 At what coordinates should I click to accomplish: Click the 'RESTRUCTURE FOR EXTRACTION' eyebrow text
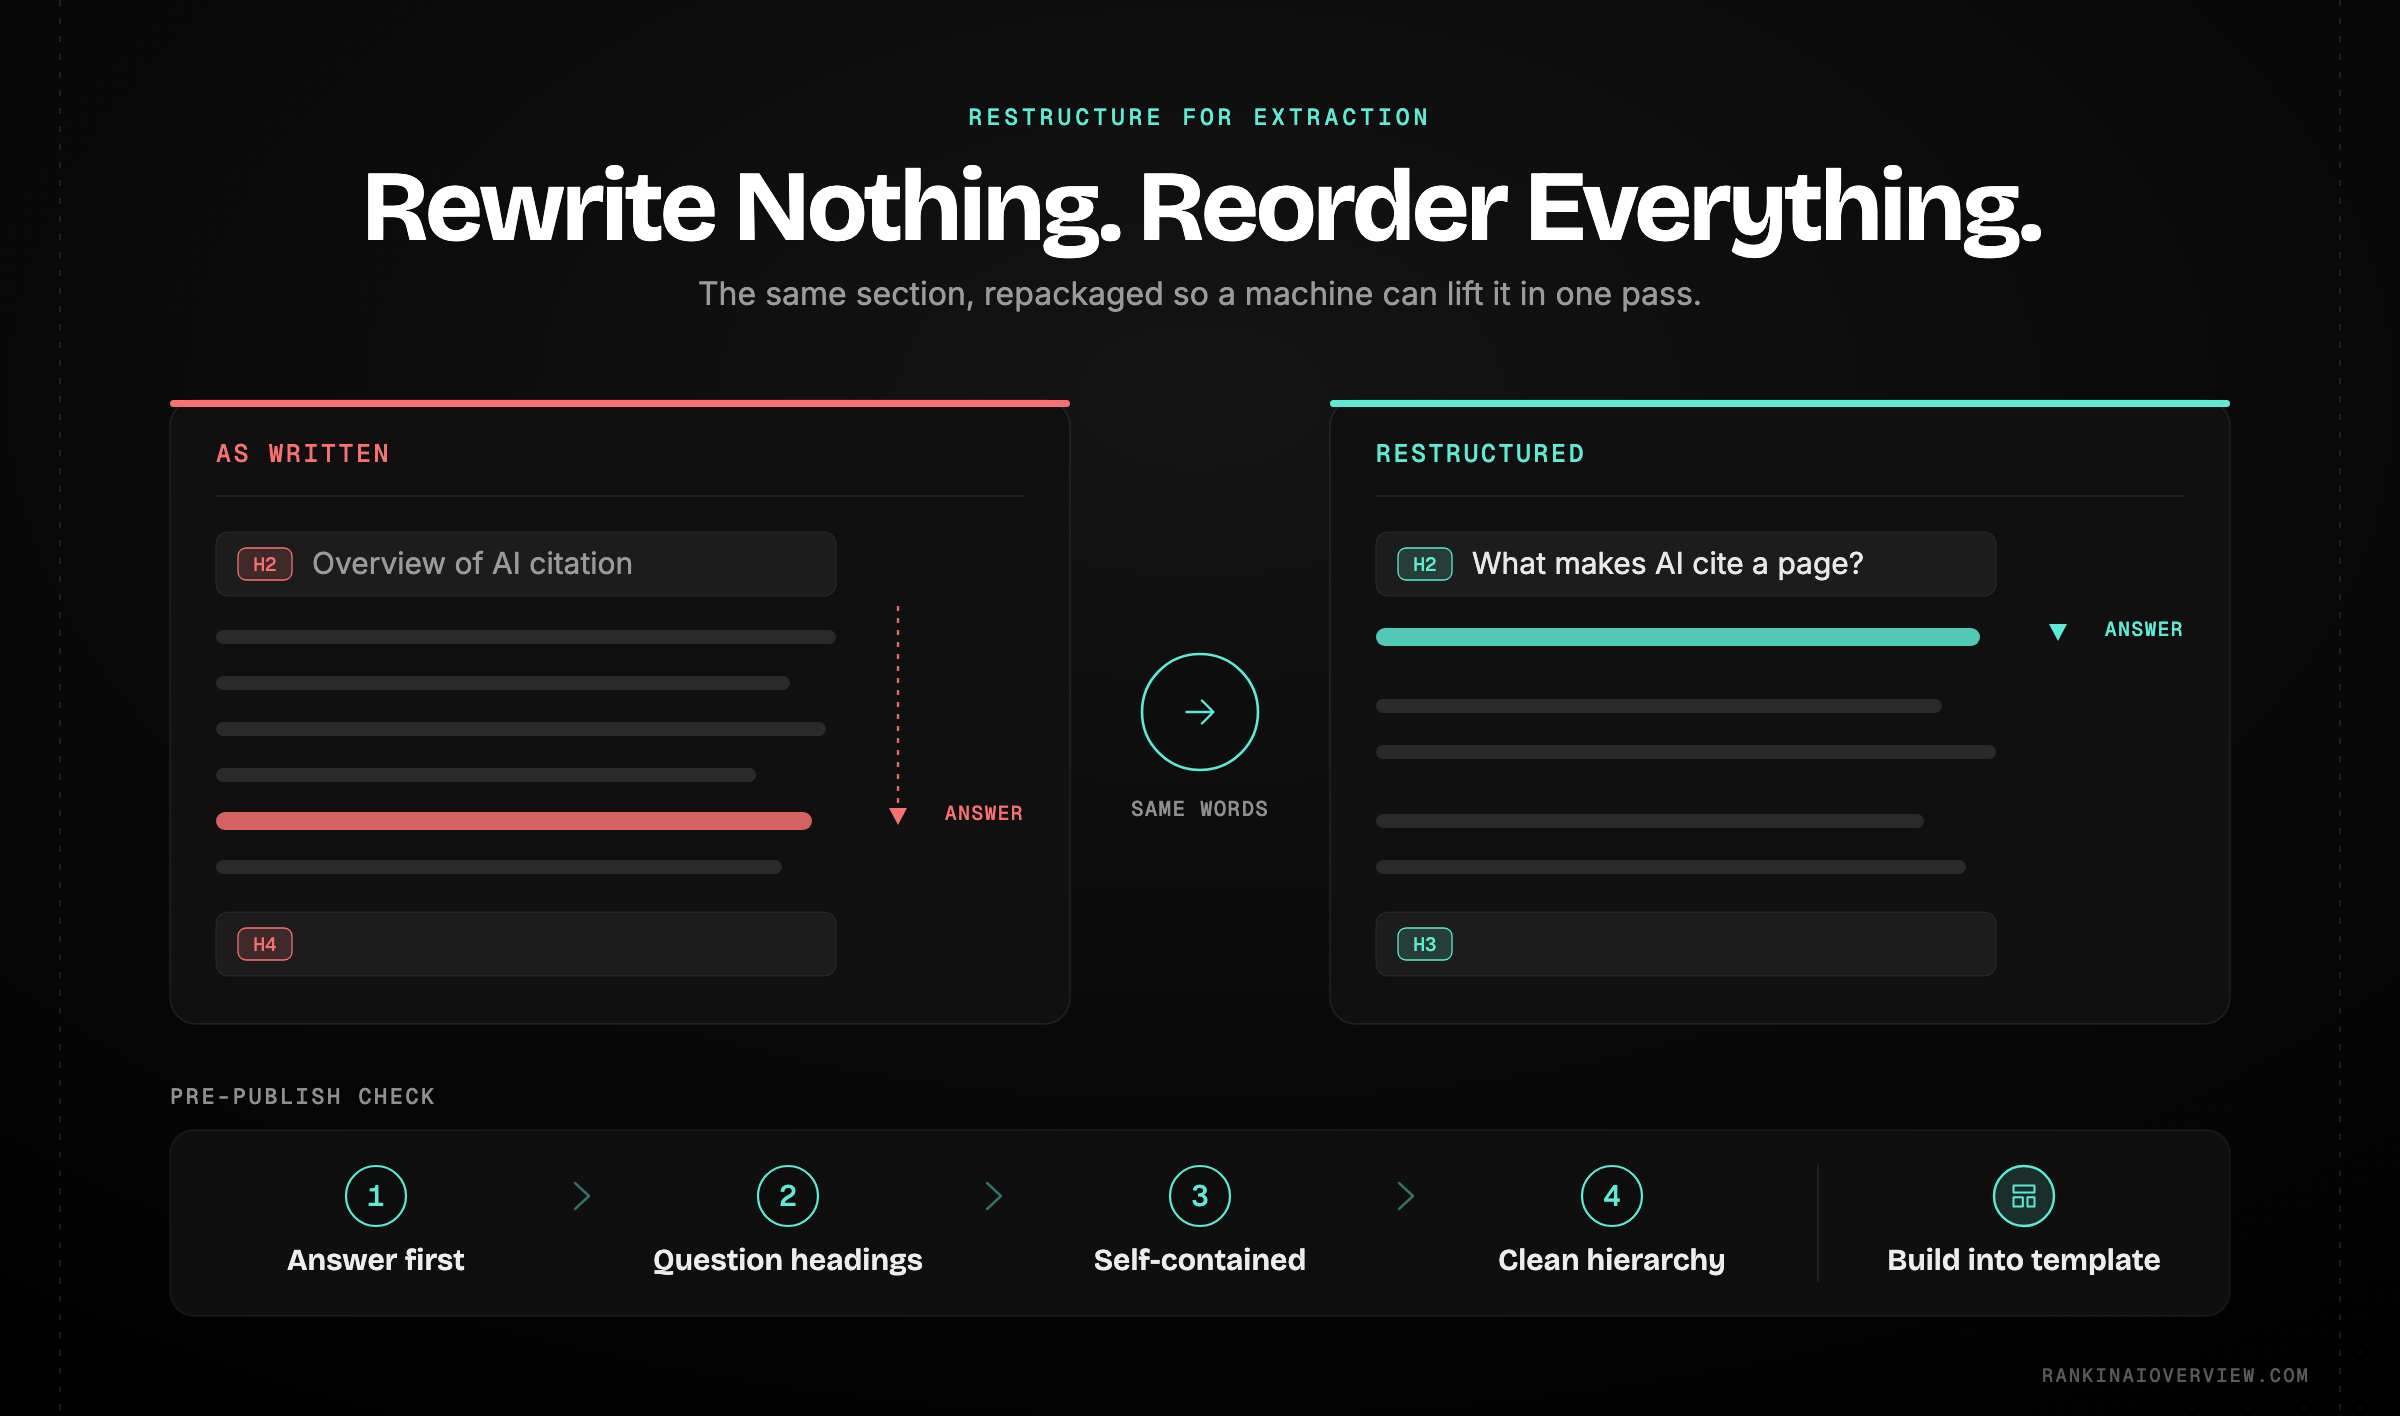click(x=1199, y=117)
